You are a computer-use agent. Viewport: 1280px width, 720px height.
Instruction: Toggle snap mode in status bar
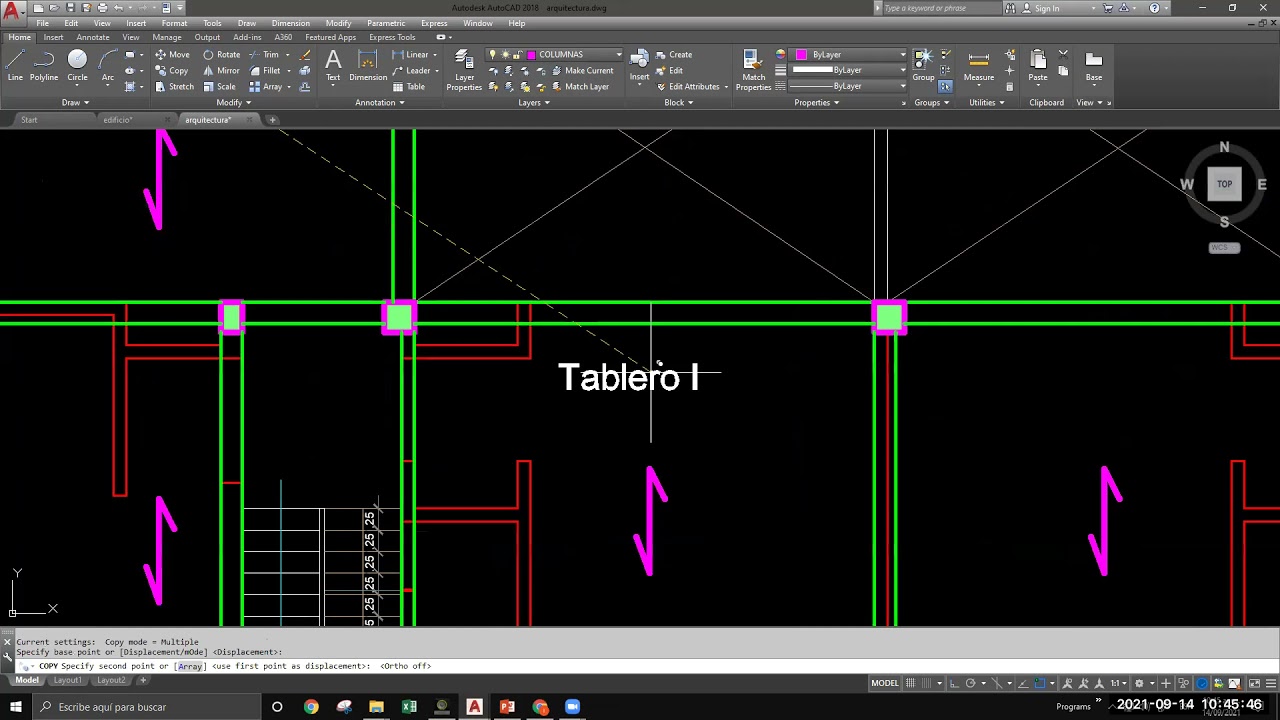click(926, 683)
